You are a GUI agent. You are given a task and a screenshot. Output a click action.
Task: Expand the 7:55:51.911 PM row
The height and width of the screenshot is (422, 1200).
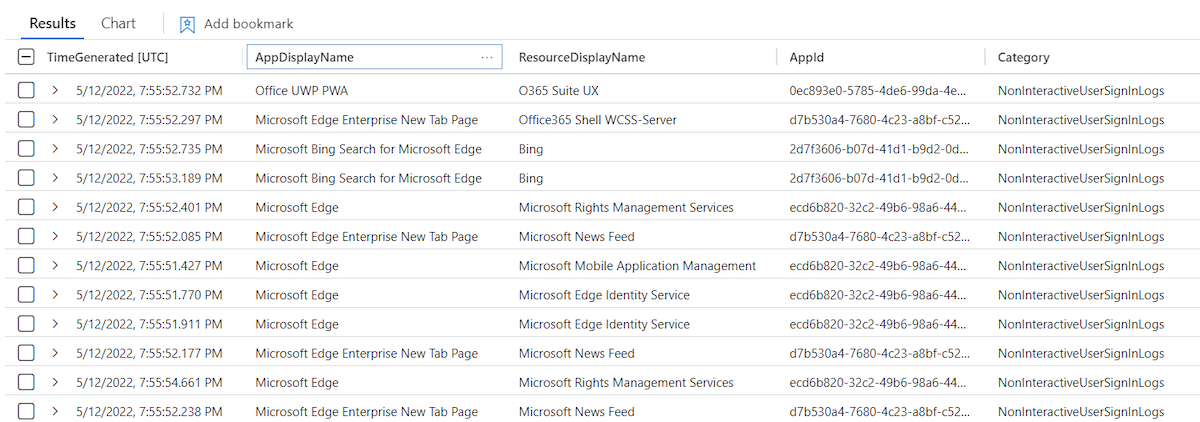click(56, 324)
